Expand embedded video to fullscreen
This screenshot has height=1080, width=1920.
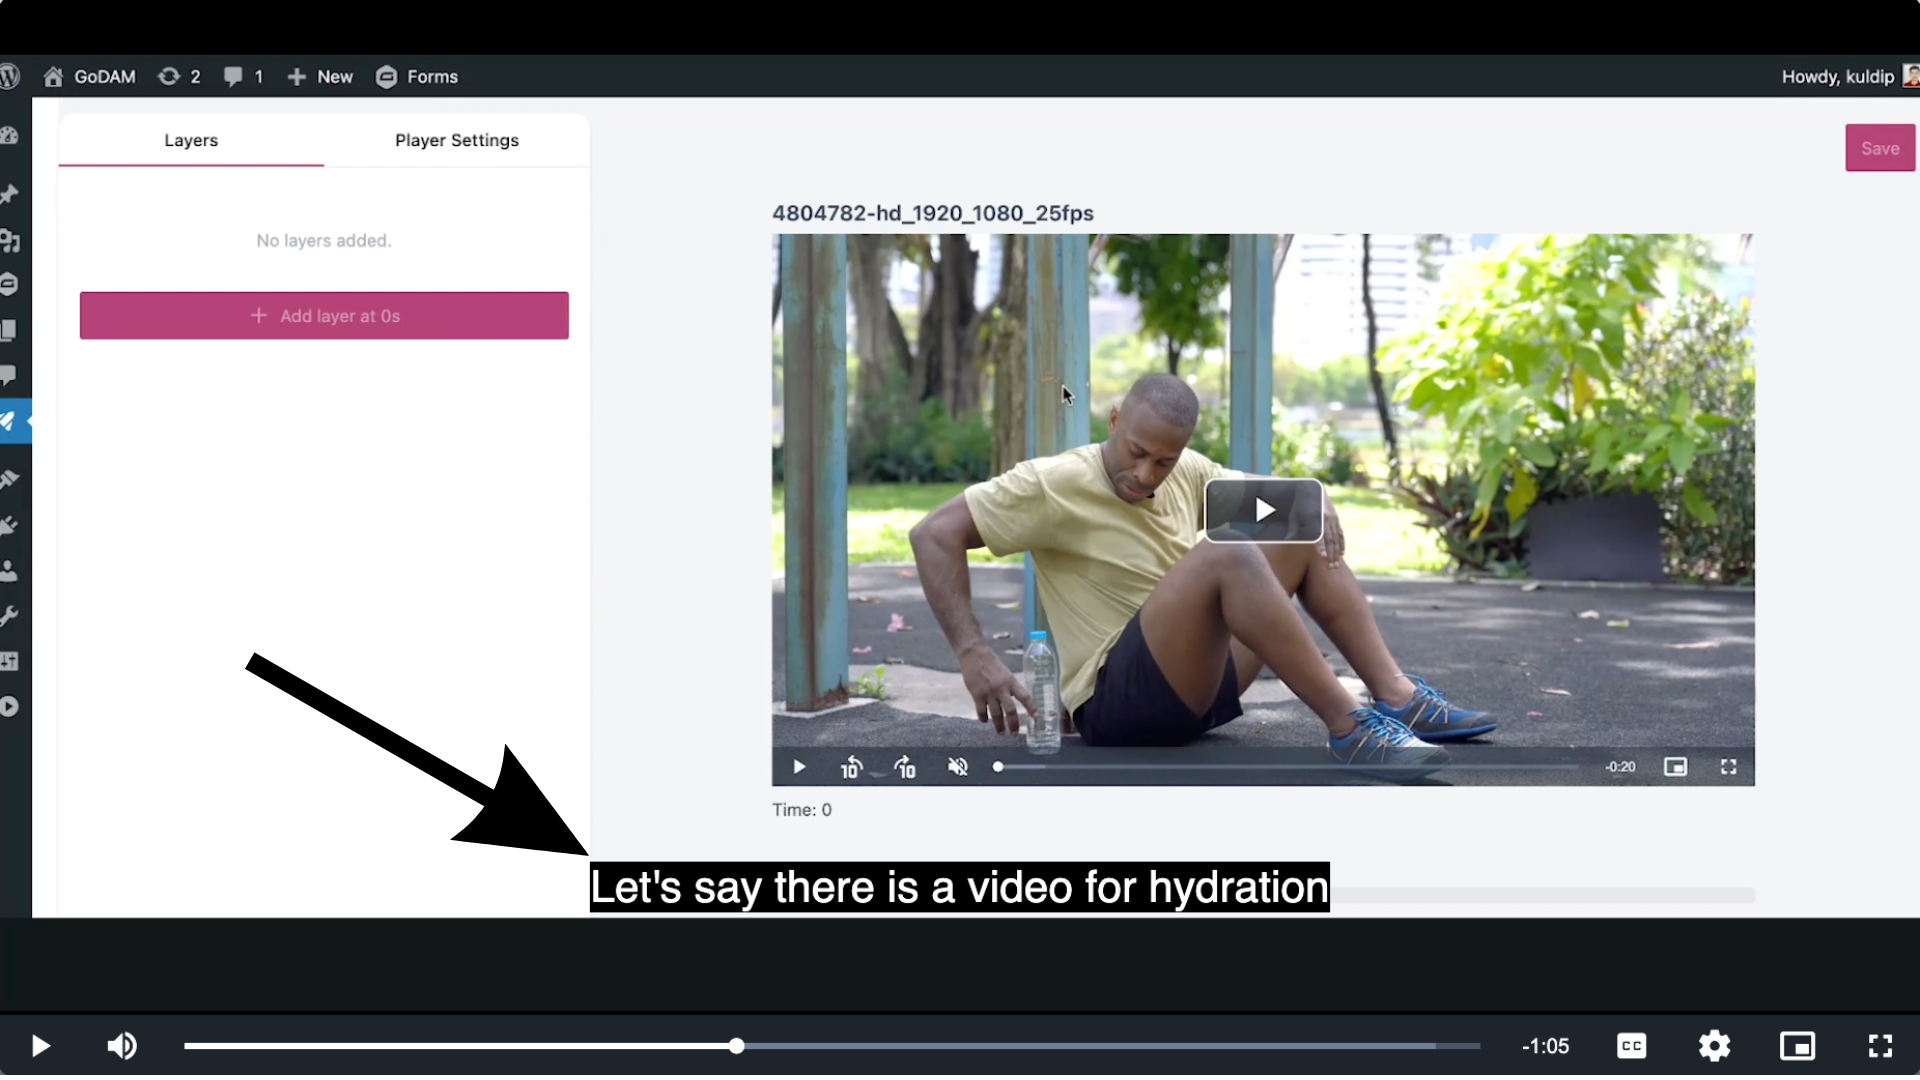click(x=1728, y=767)
